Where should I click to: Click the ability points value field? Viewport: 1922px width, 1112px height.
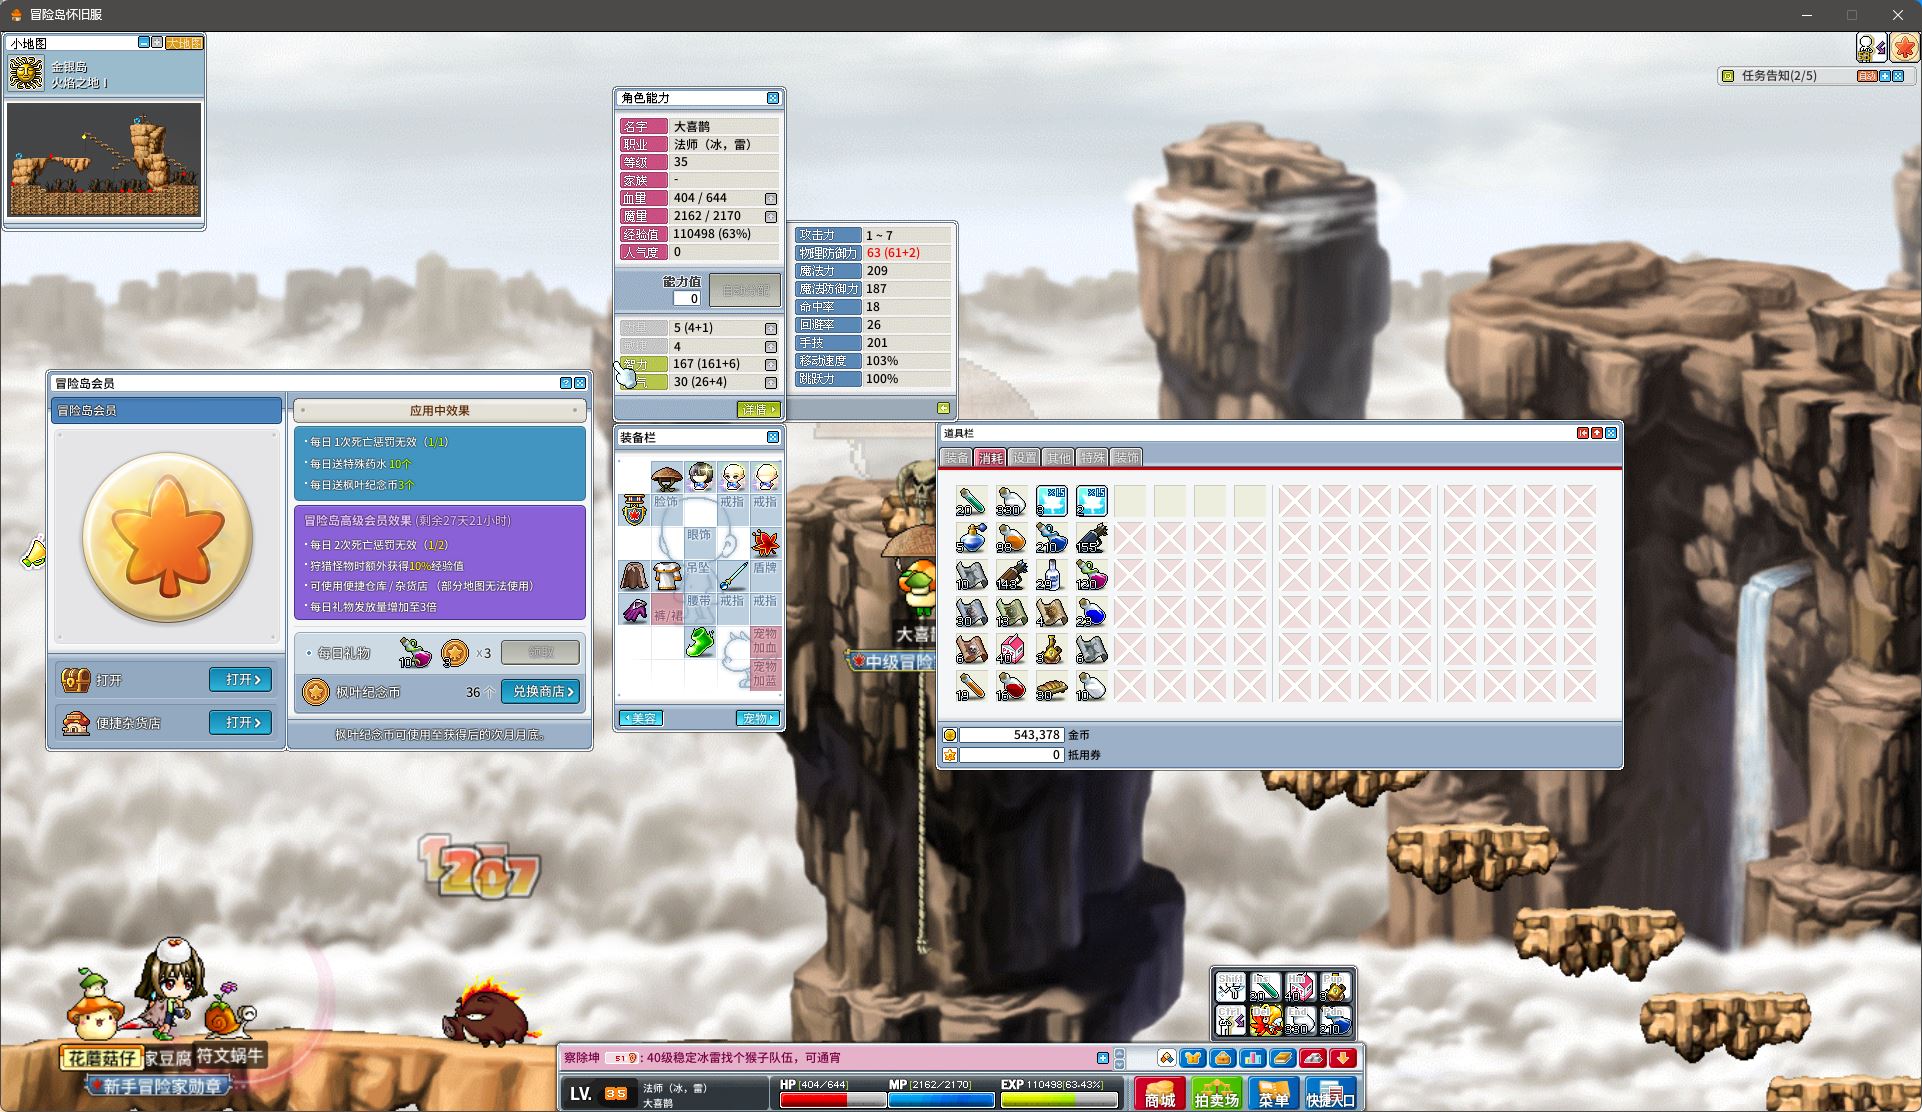click(x=687, y=298)
